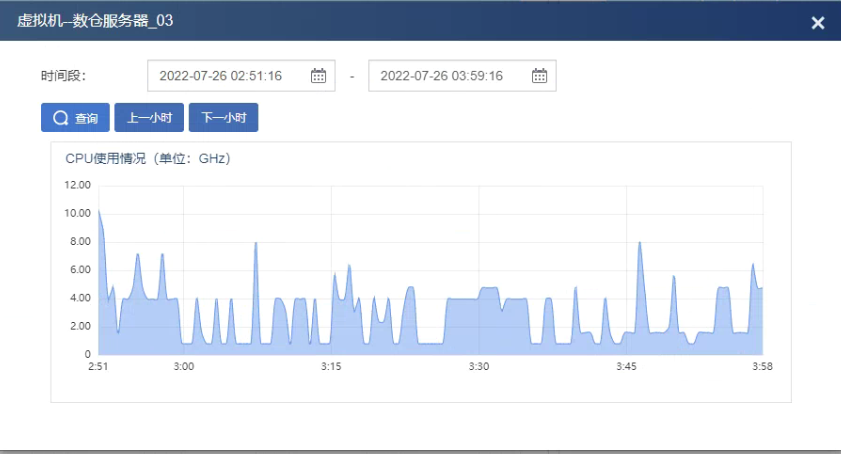
Task: Click the magnifier icon in 查询 button
Action: point(60,119)
